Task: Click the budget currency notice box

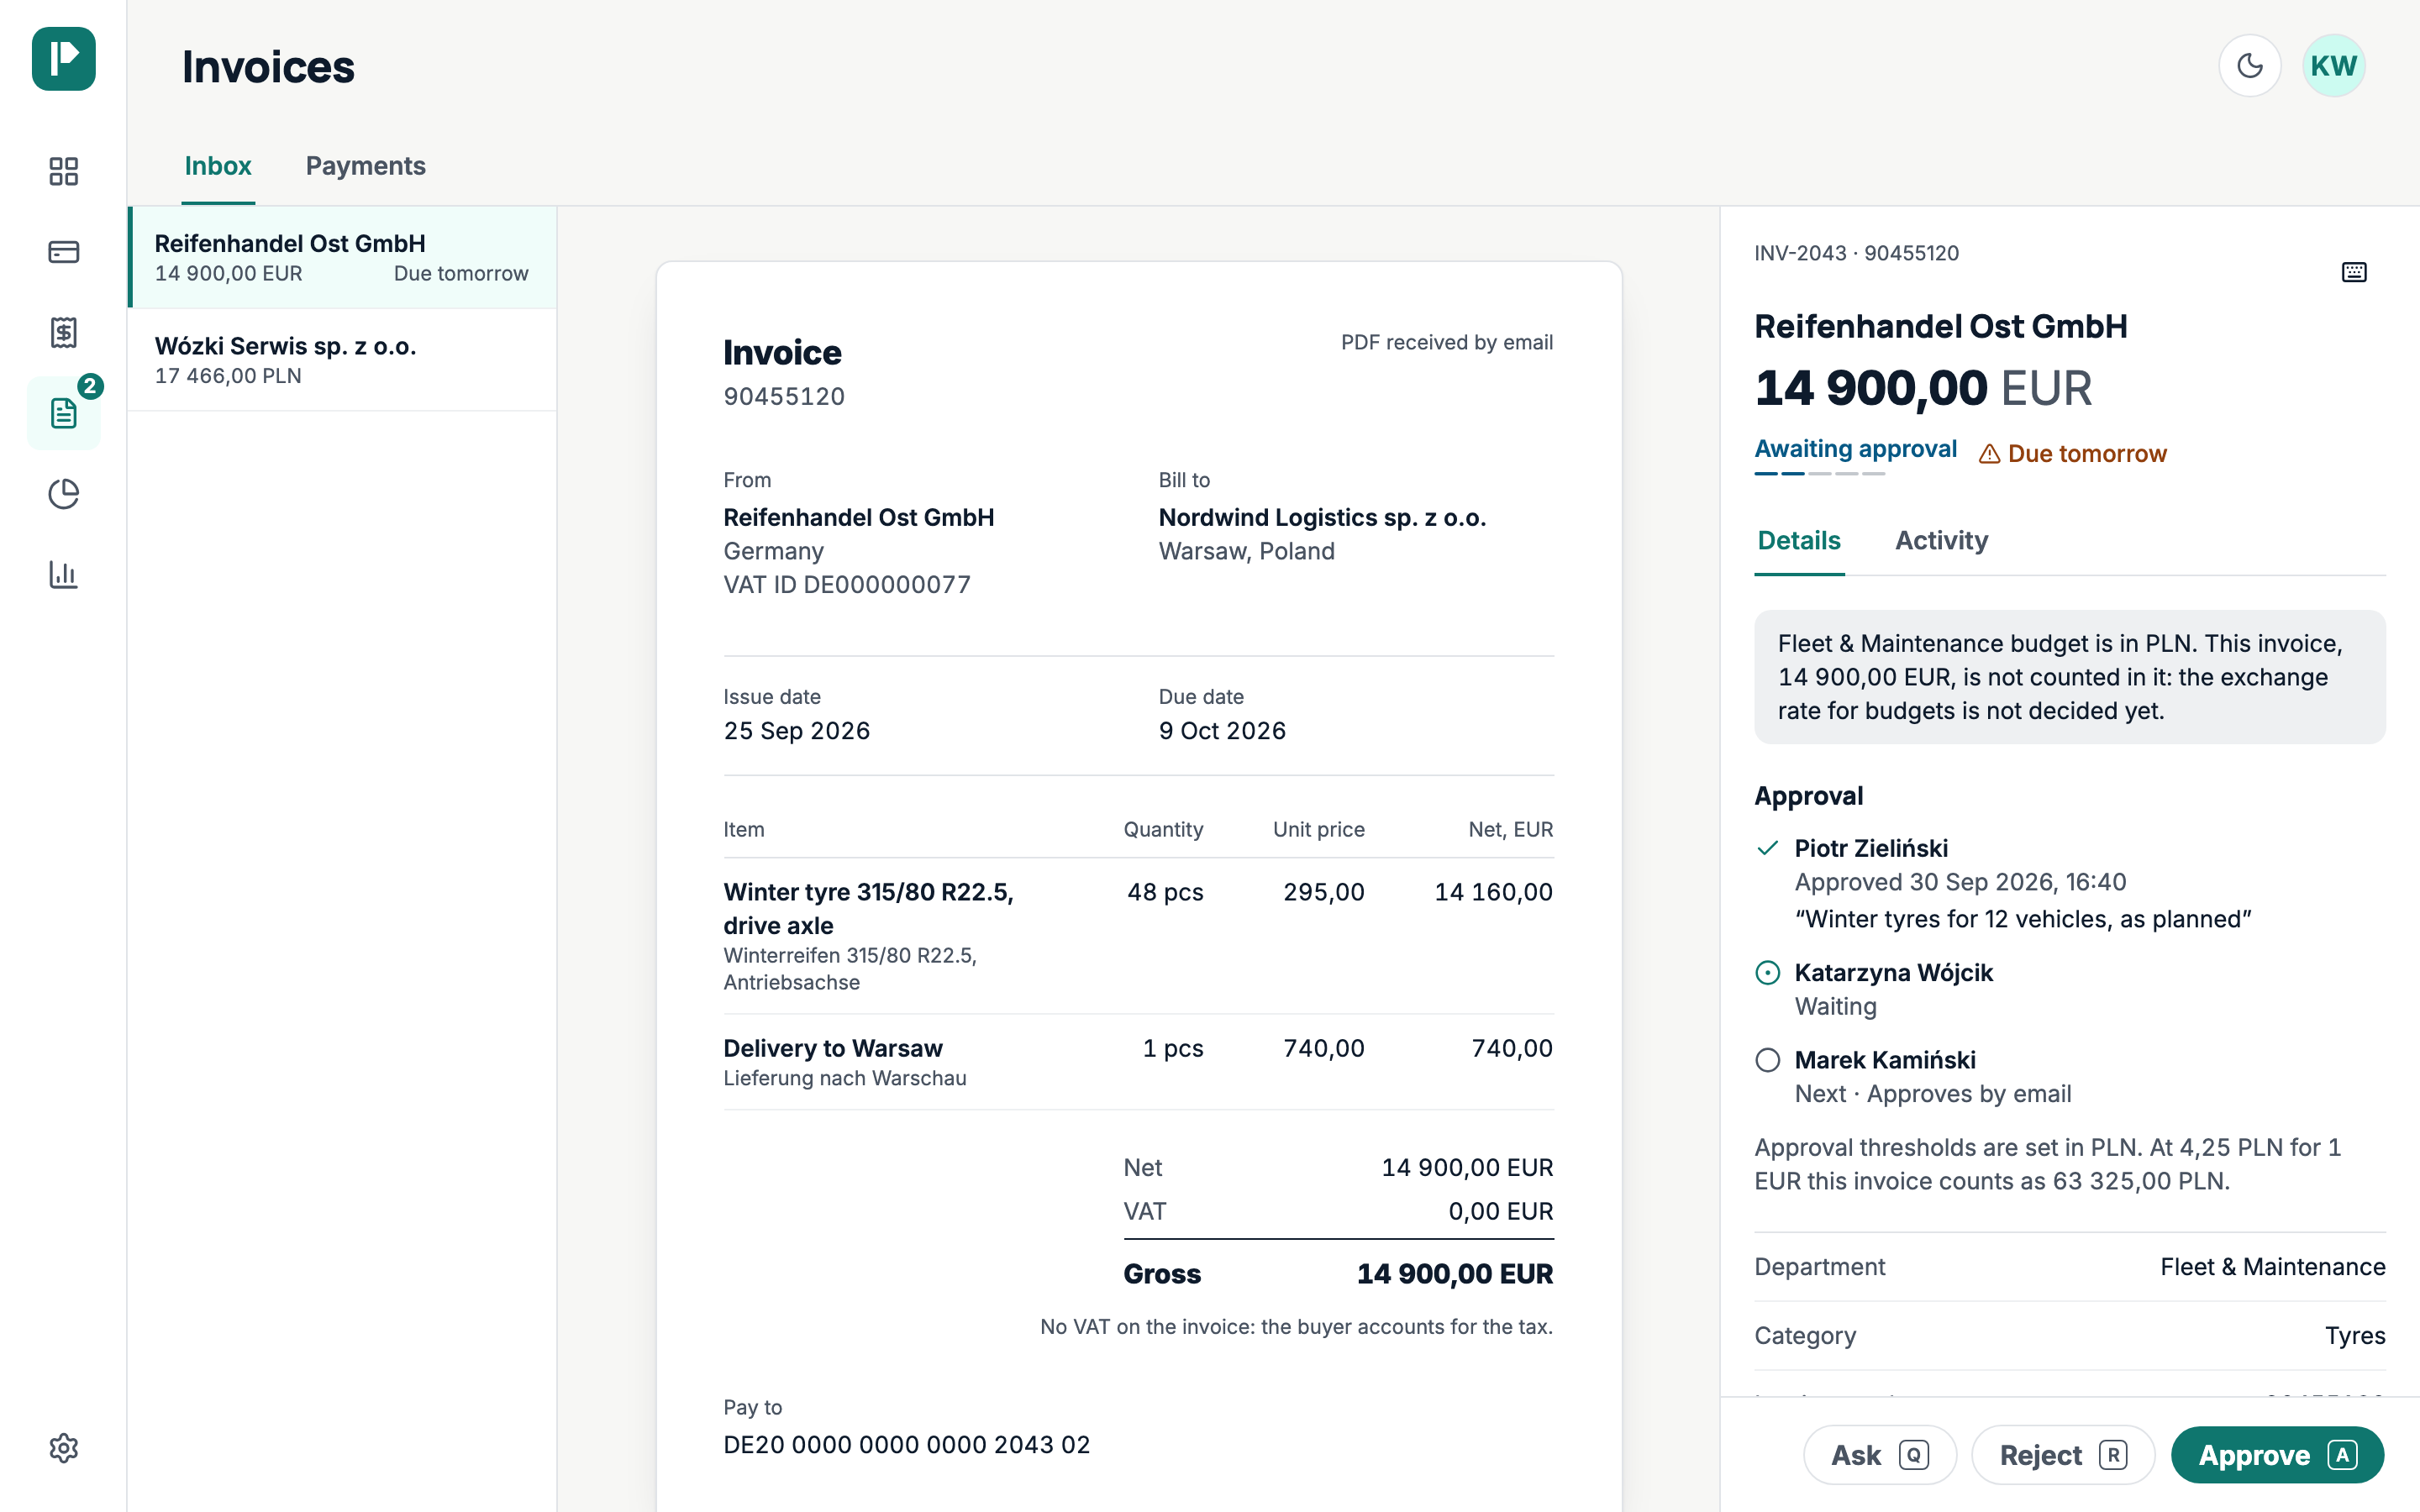Action: pyautogui.click(x=2070, y=677)
